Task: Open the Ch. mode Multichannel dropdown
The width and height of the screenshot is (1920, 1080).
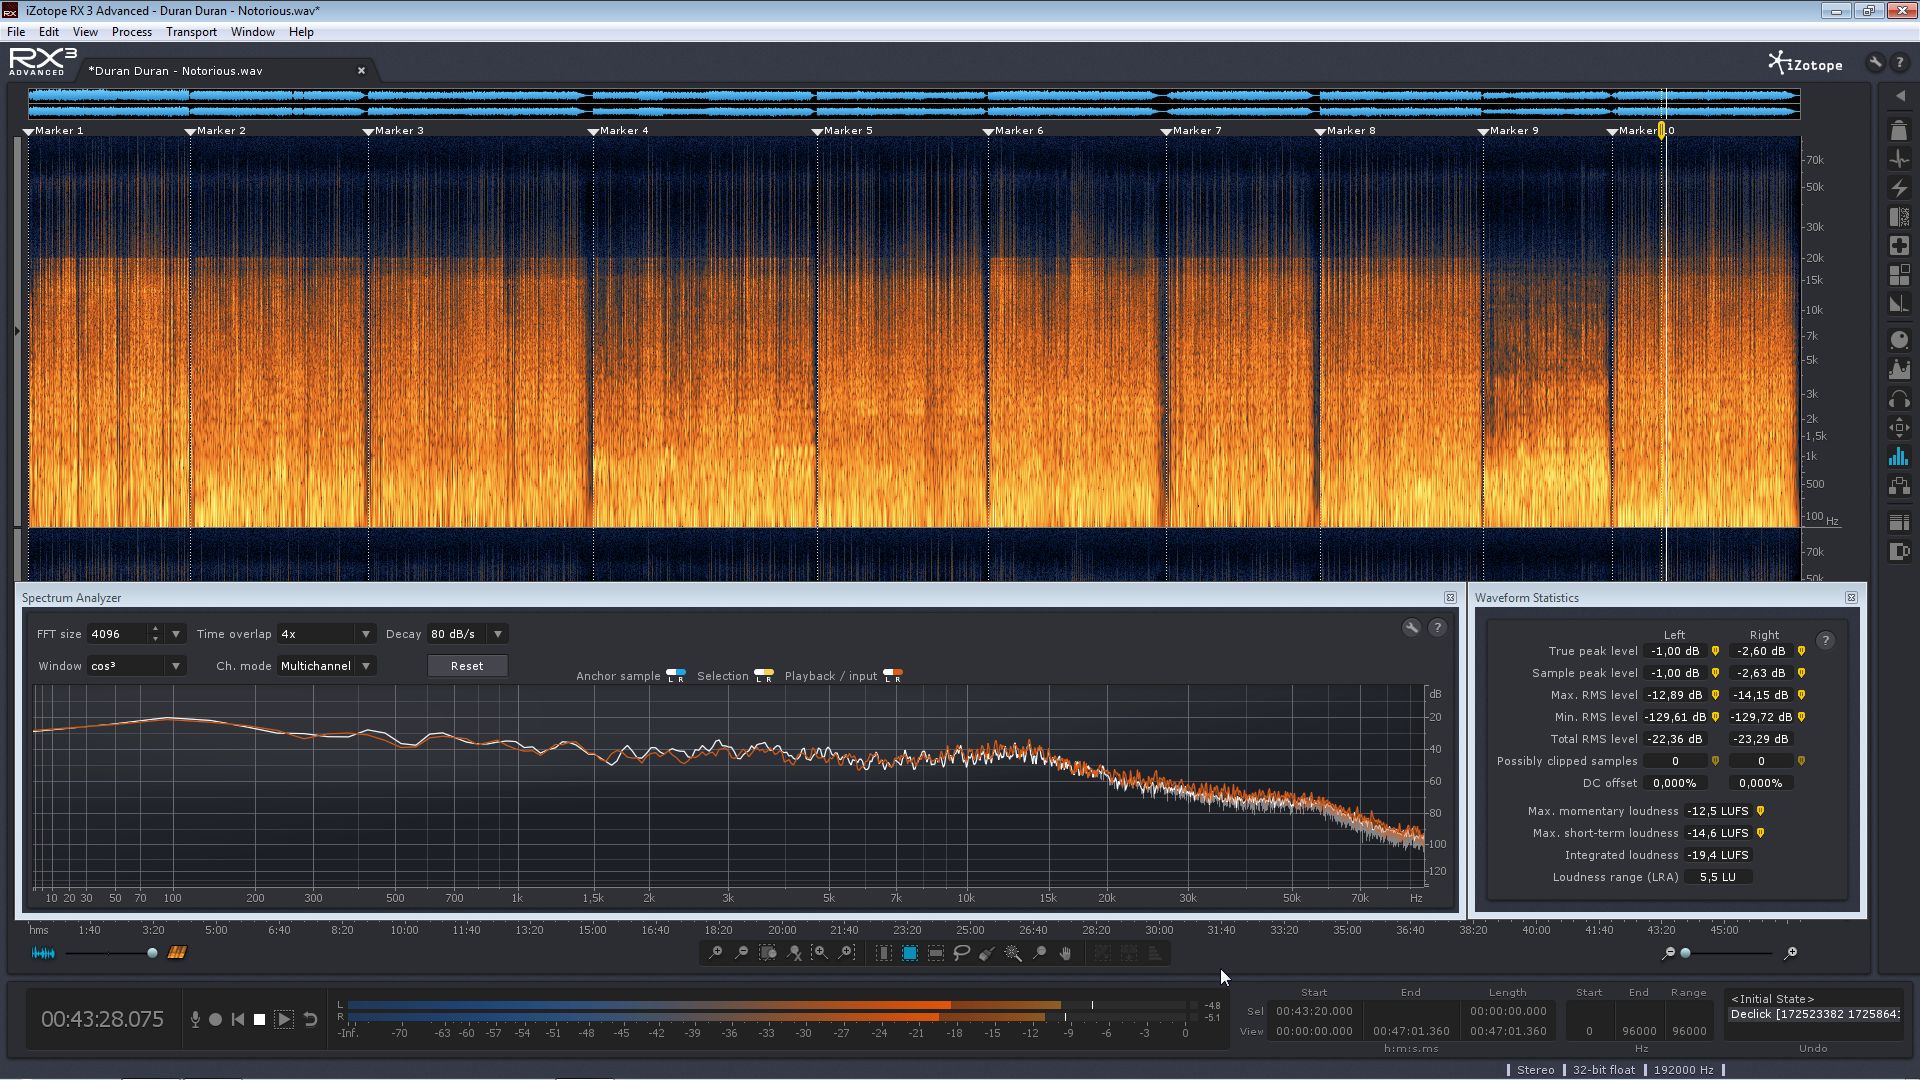Action: (x=326, y=666)
